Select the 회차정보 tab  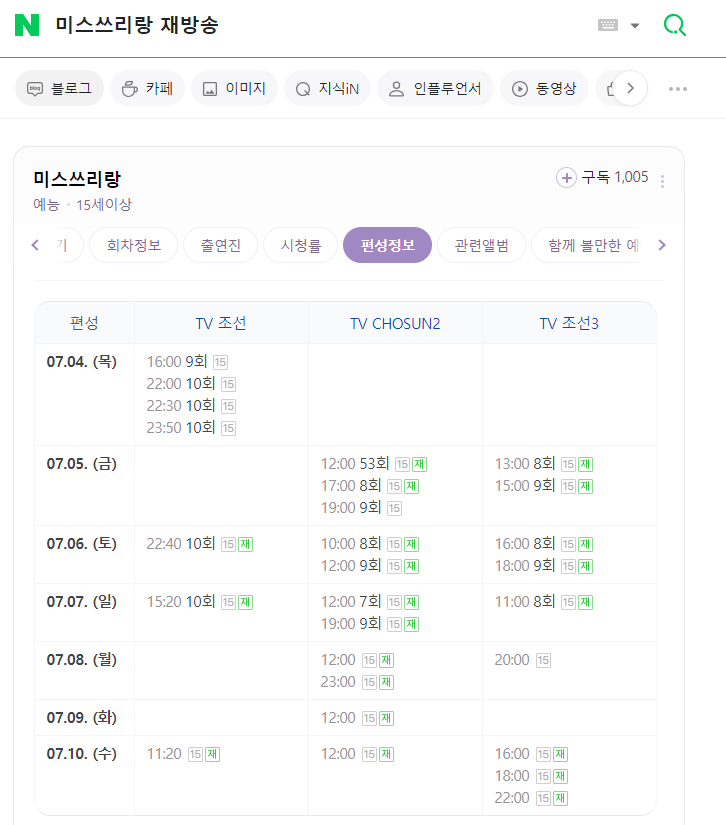click(x=134, y=245)
